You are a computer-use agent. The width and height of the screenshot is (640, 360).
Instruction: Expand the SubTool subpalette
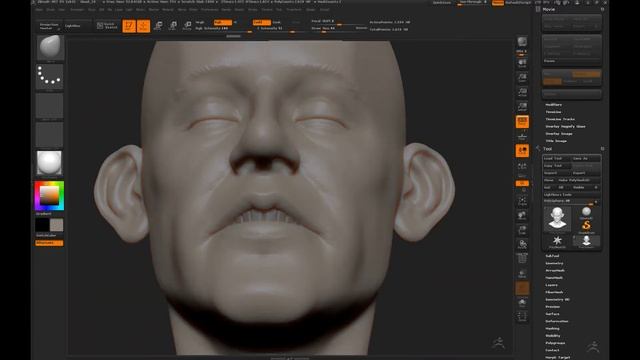552,256
